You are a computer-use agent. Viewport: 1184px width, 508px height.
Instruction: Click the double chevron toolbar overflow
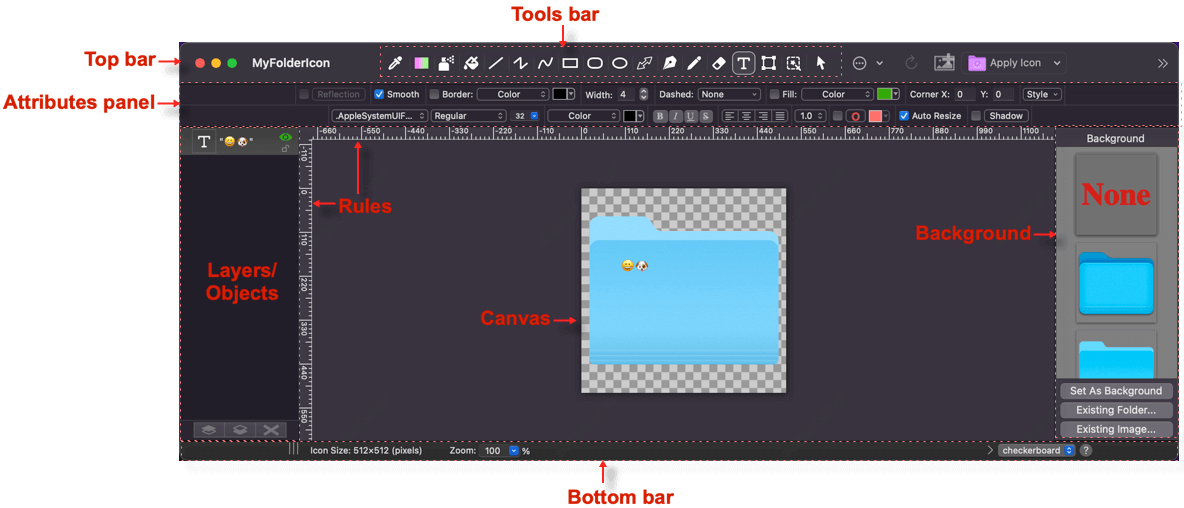tap(1163, 63)
